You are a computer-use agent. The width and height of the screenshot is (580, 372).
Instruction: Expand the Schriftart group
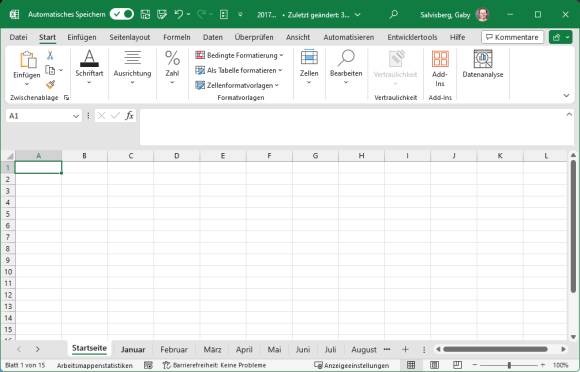point(89,67)
